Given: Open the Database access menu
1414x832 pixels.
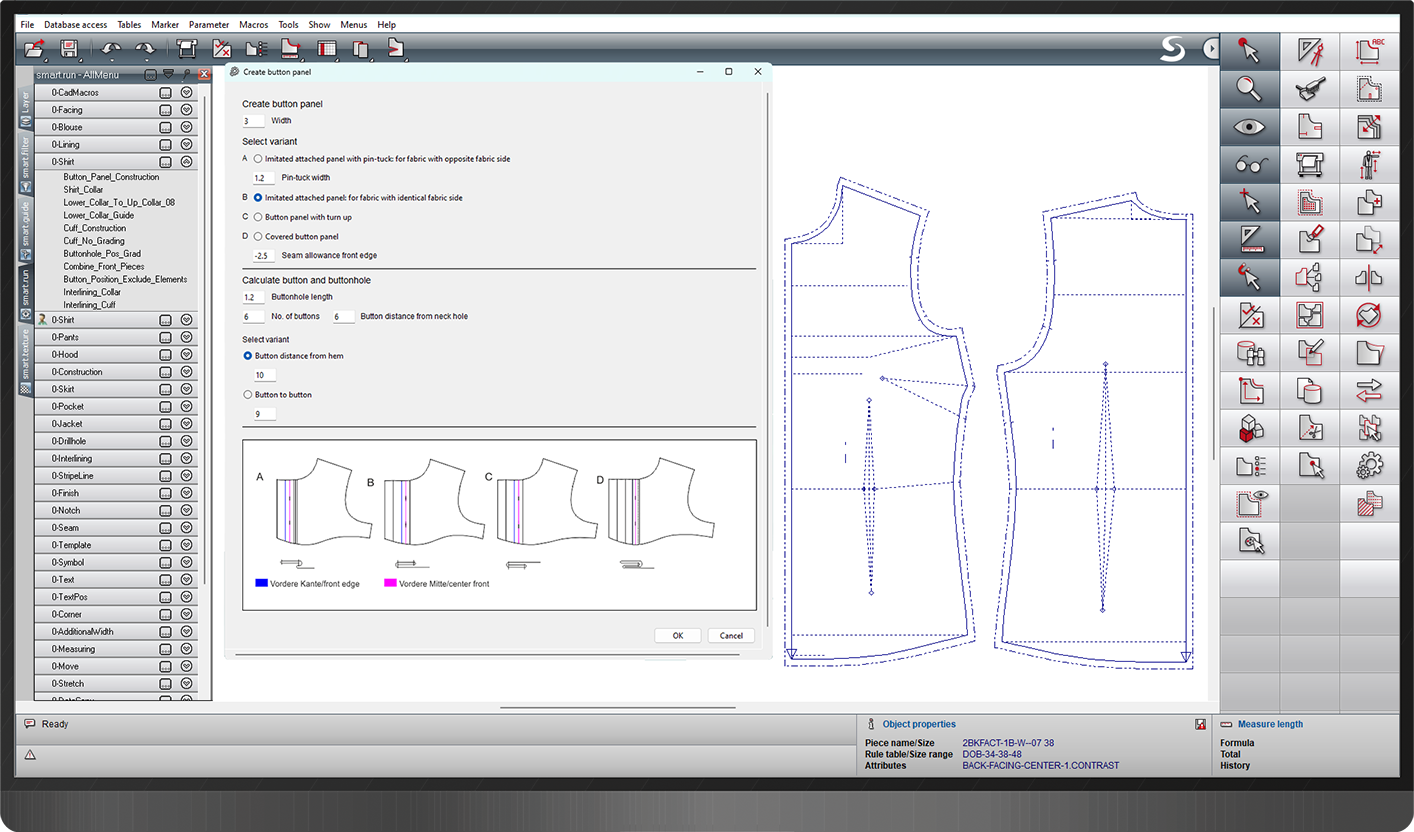Looking at the screenshot, I should pyautogui.click(x=75, y=24).
